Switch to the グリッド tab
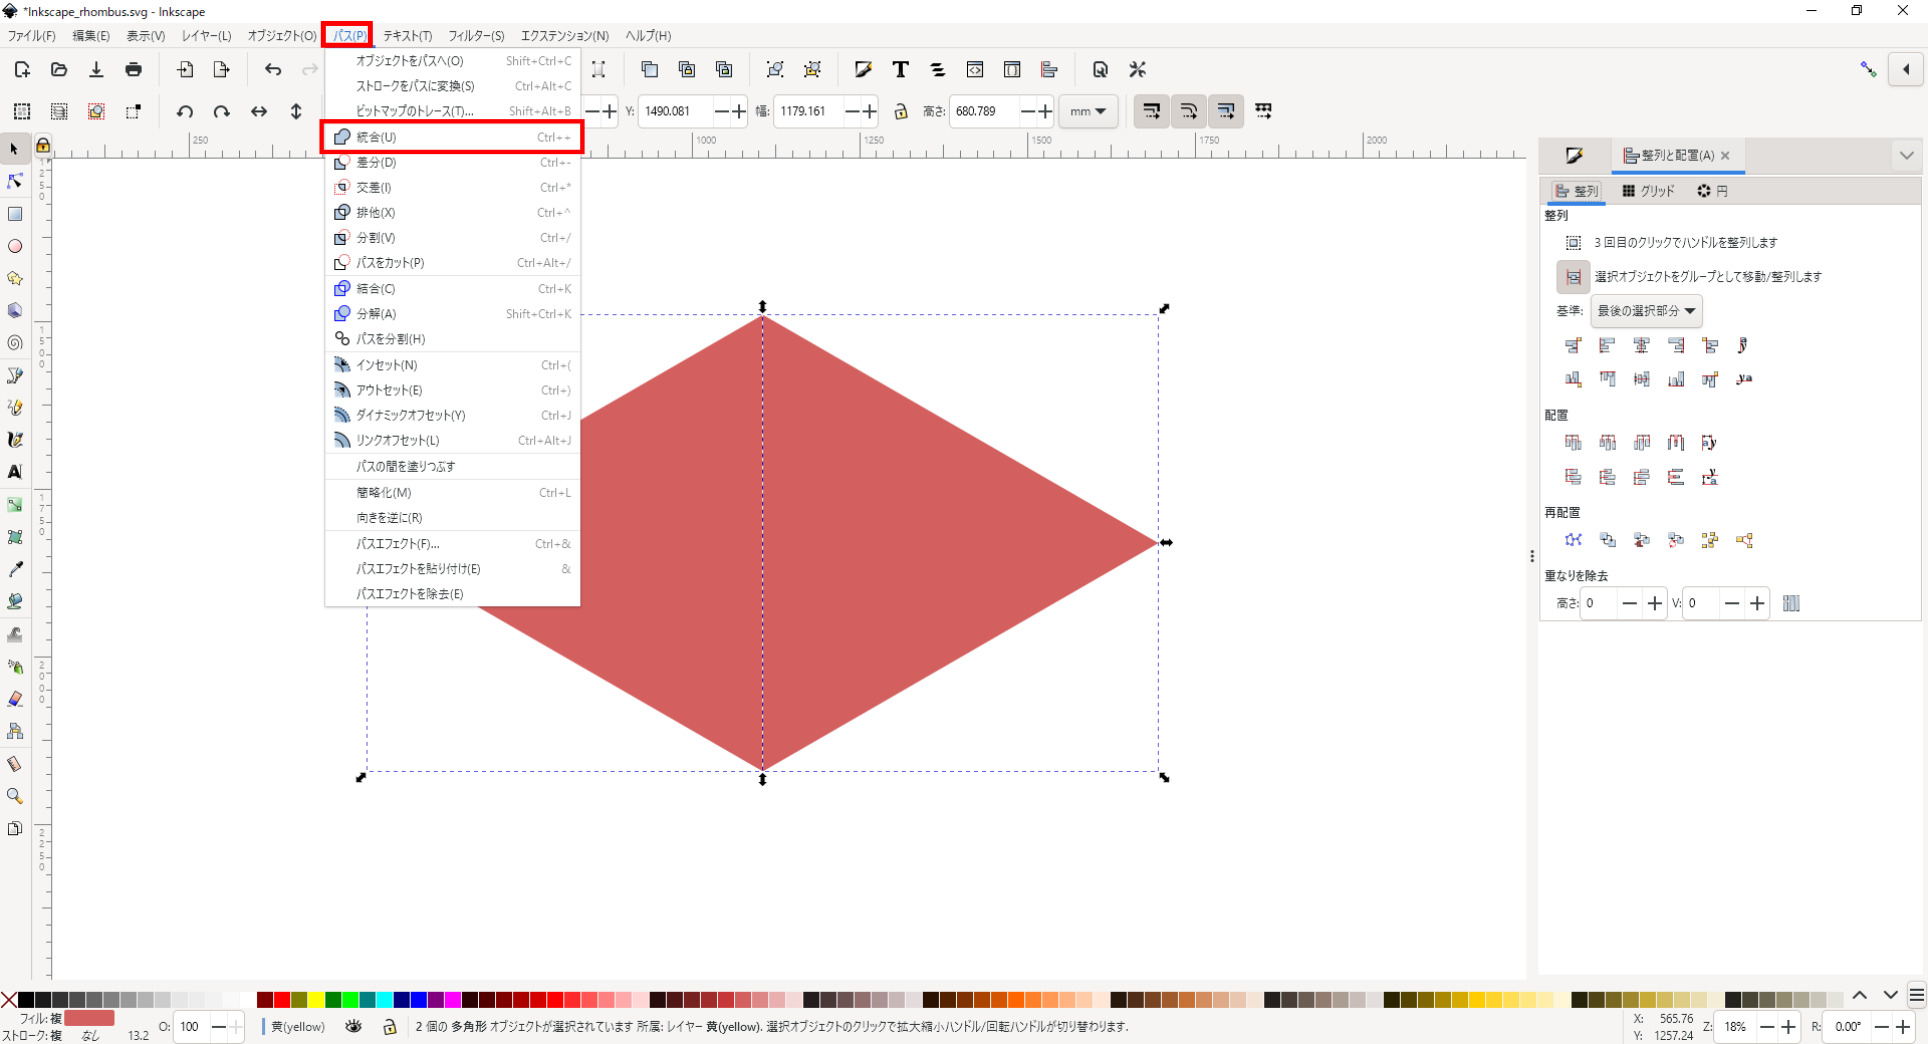The width and height of the screenshot is (1928, 1044). [1647, 191]
